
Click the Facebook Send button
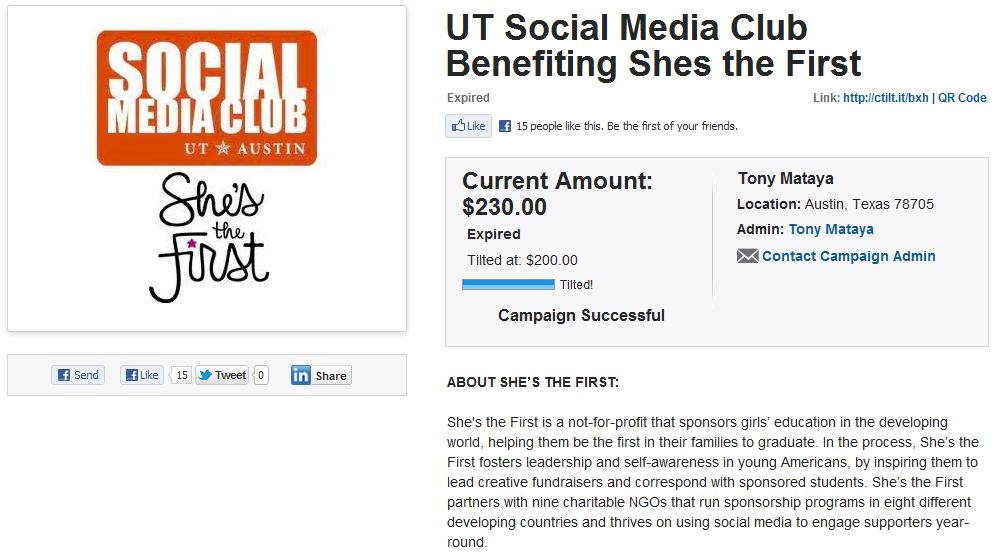(78, 375)
